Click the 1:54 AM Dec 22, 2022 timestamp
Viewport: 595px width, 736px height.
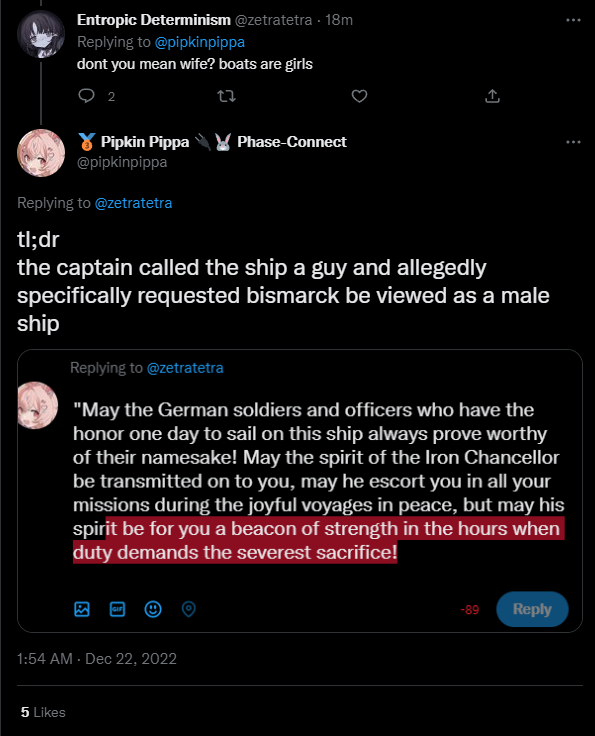(97, 659)
